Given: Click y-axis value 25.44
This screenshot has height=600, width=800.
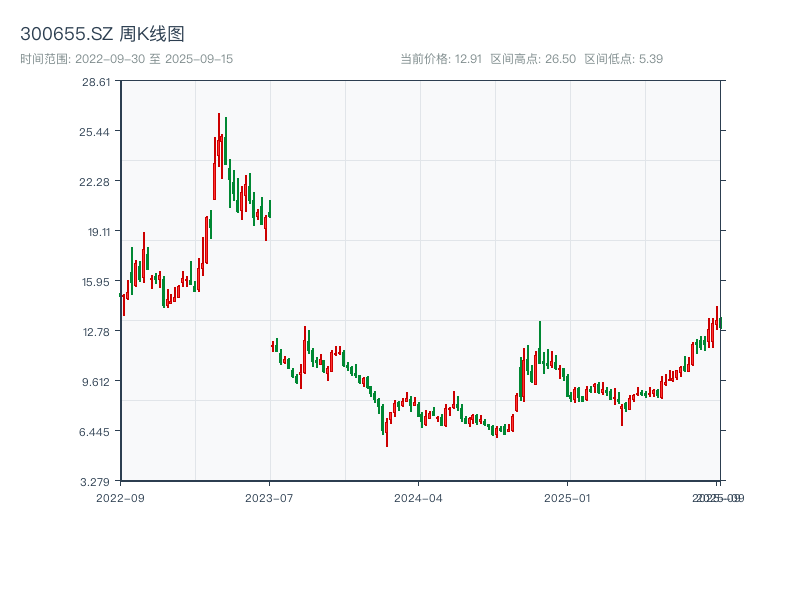Looking at the screenshot, I should (94, 132).
